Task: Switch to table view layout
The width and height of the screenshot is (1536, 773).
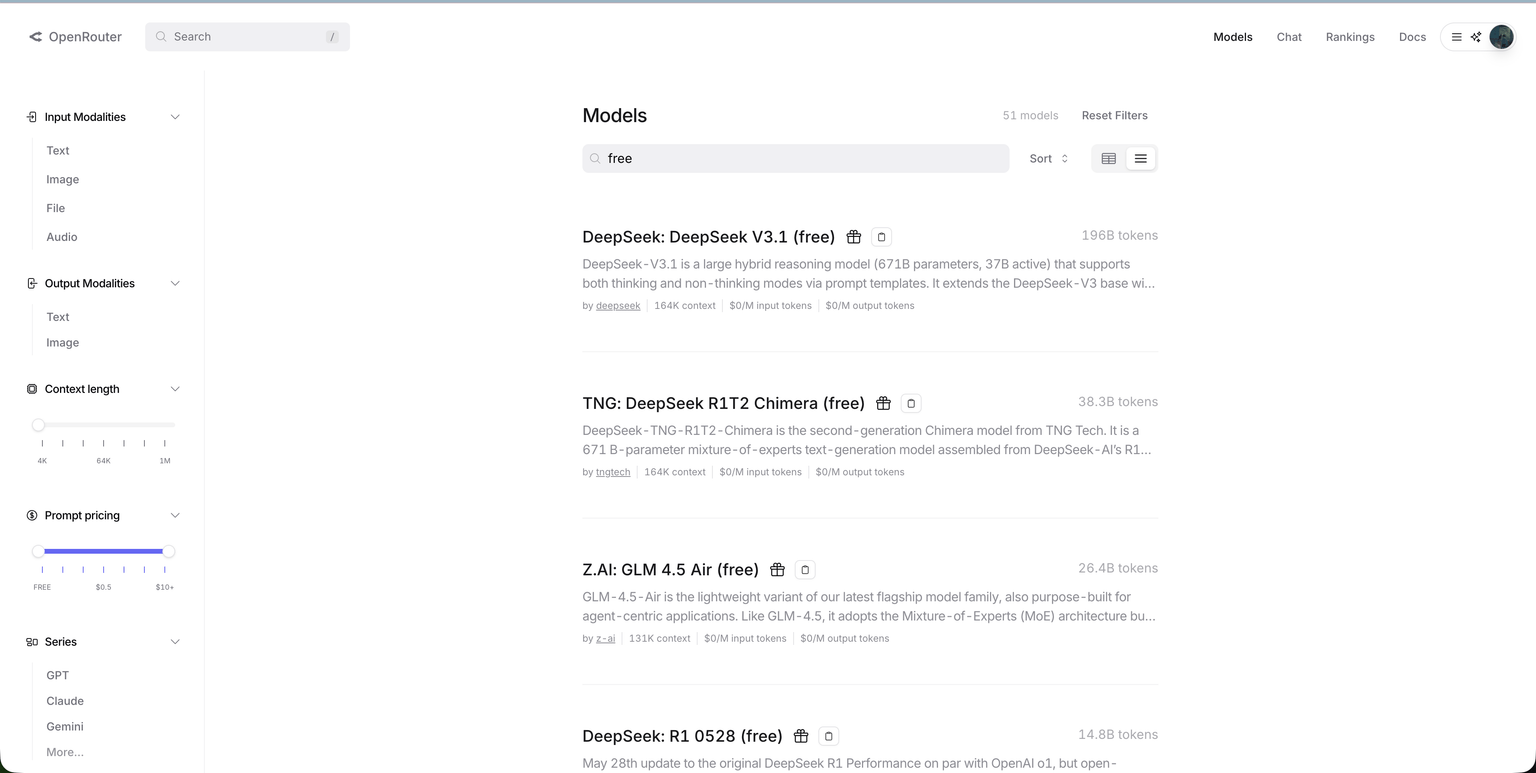Action: tap(1108, 159)
